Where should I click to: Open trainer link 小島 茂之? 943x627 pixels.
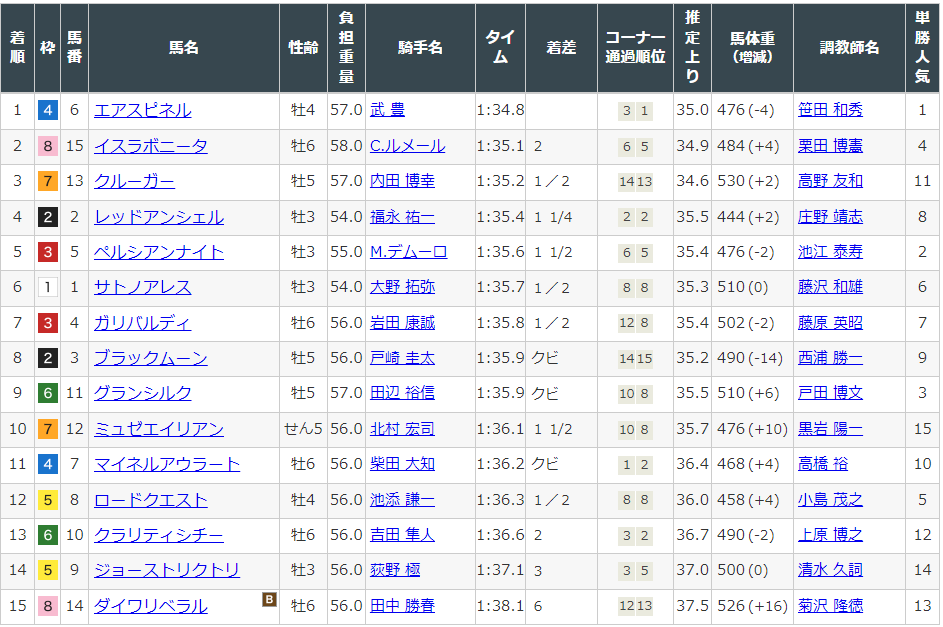click(830, 500)
